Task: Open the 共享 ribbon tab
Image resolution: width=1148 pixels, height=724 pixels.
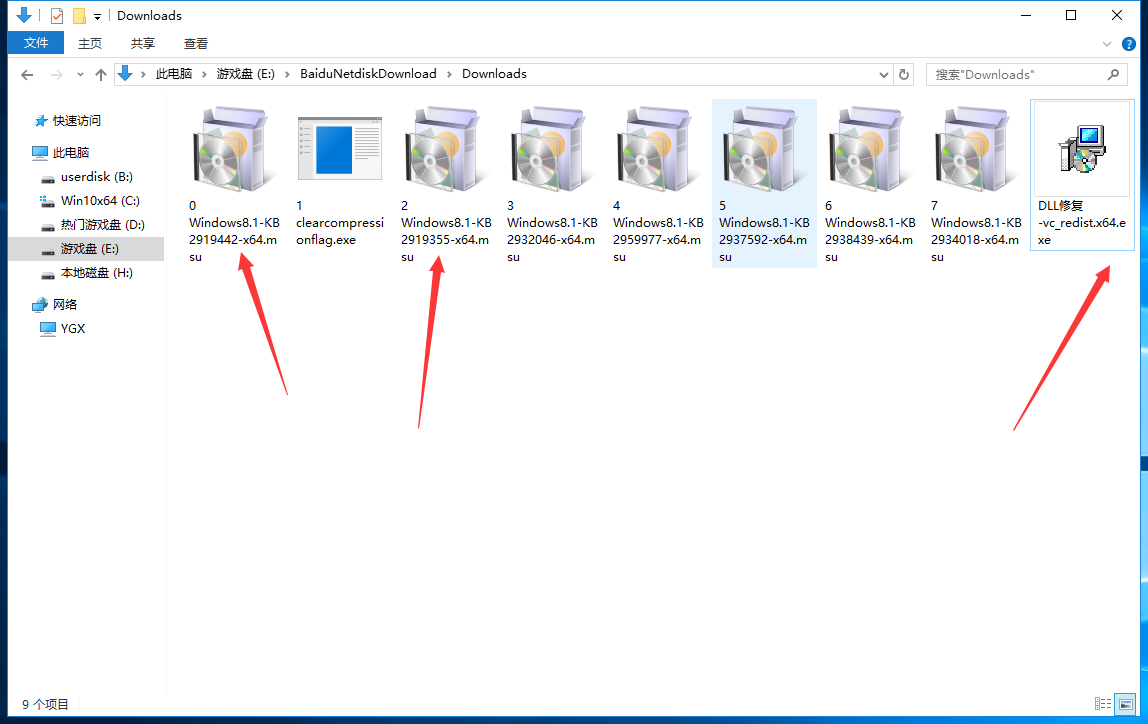Action: (x=143, y=43)
